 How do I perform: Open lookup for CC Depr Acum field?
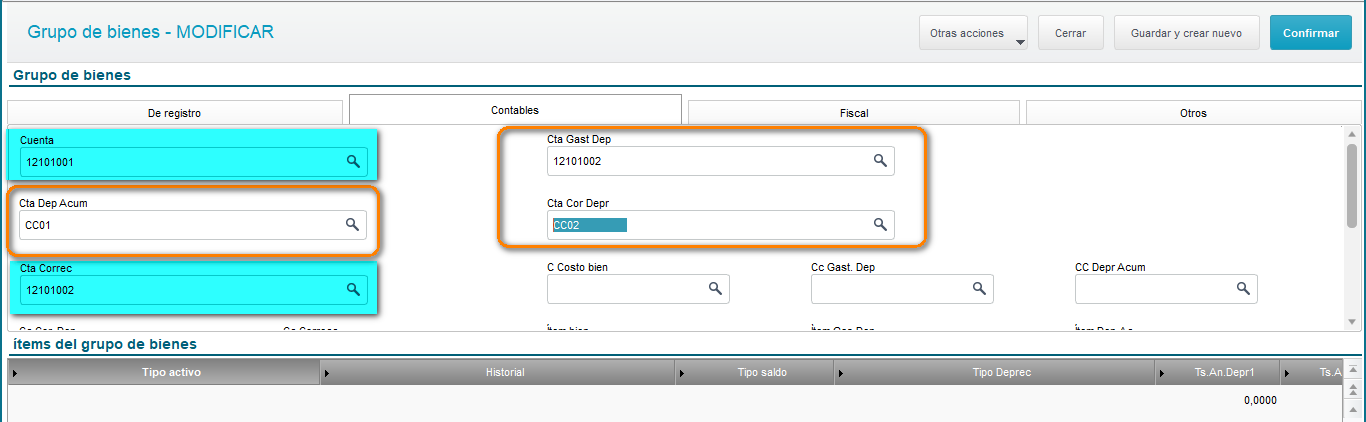click(1243, 288)
